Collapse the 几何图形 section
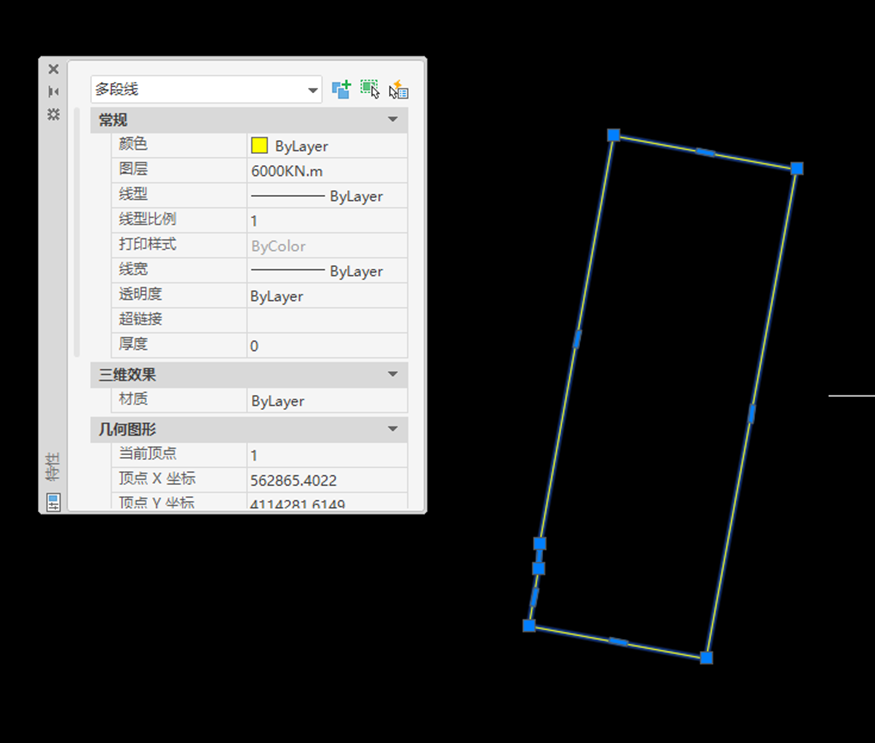The width and height of the screenshot is (875, 743). click(393, 429)
